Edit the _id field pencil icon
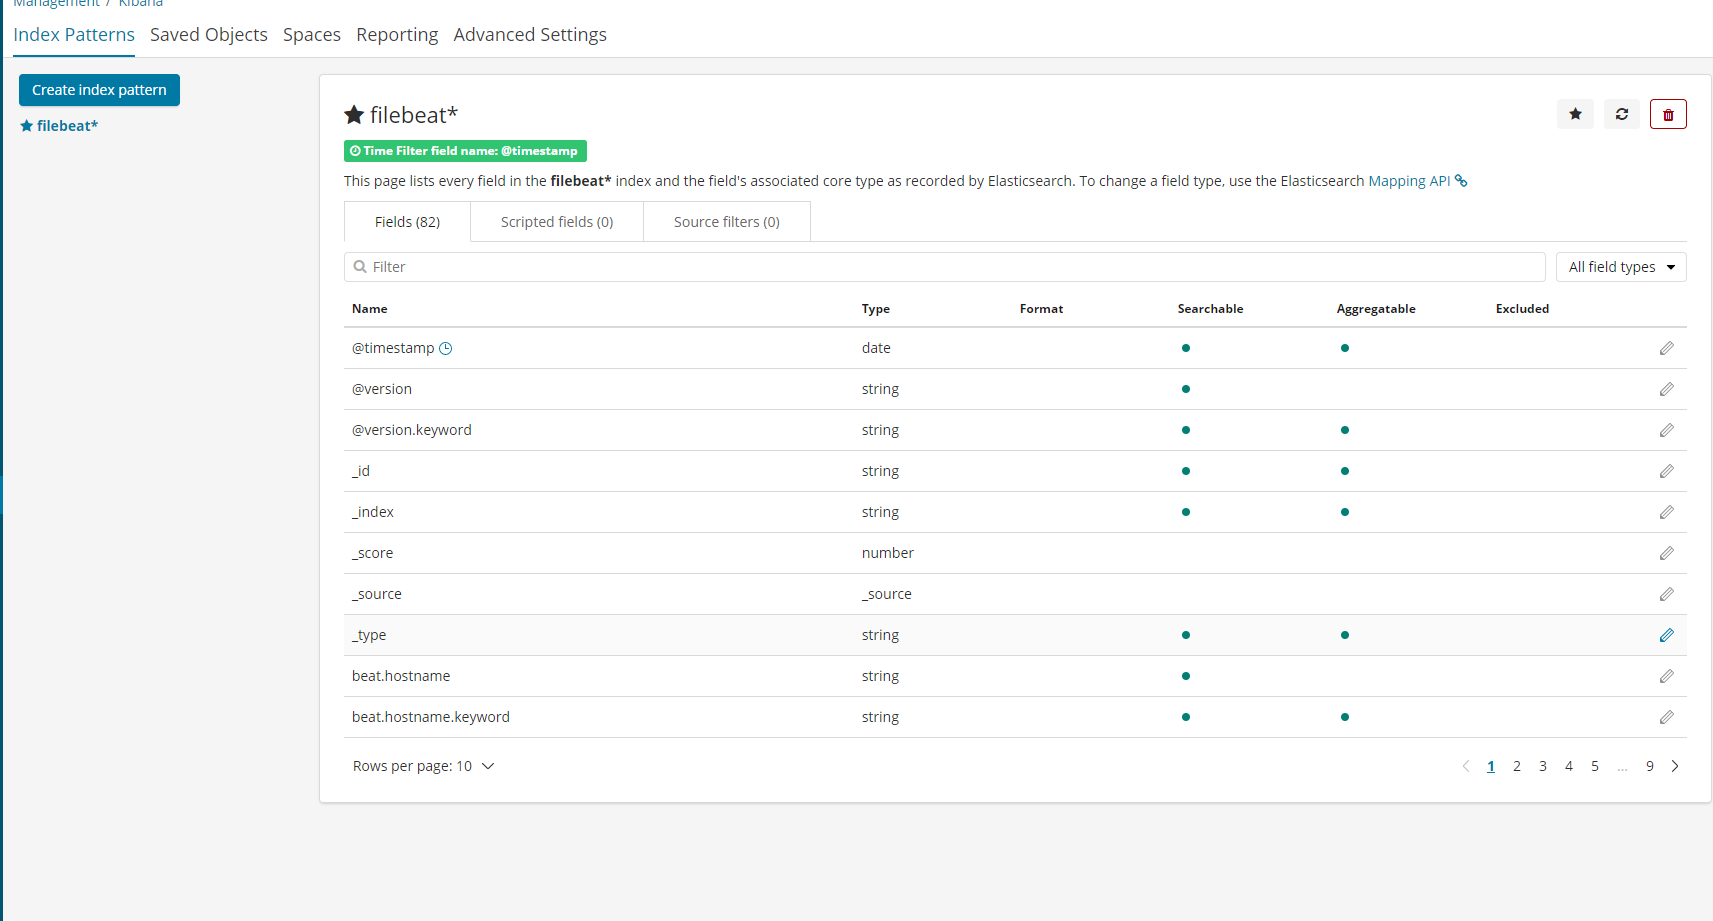Viewport: 1713px width, 921px height. [x=1666, y=471]
